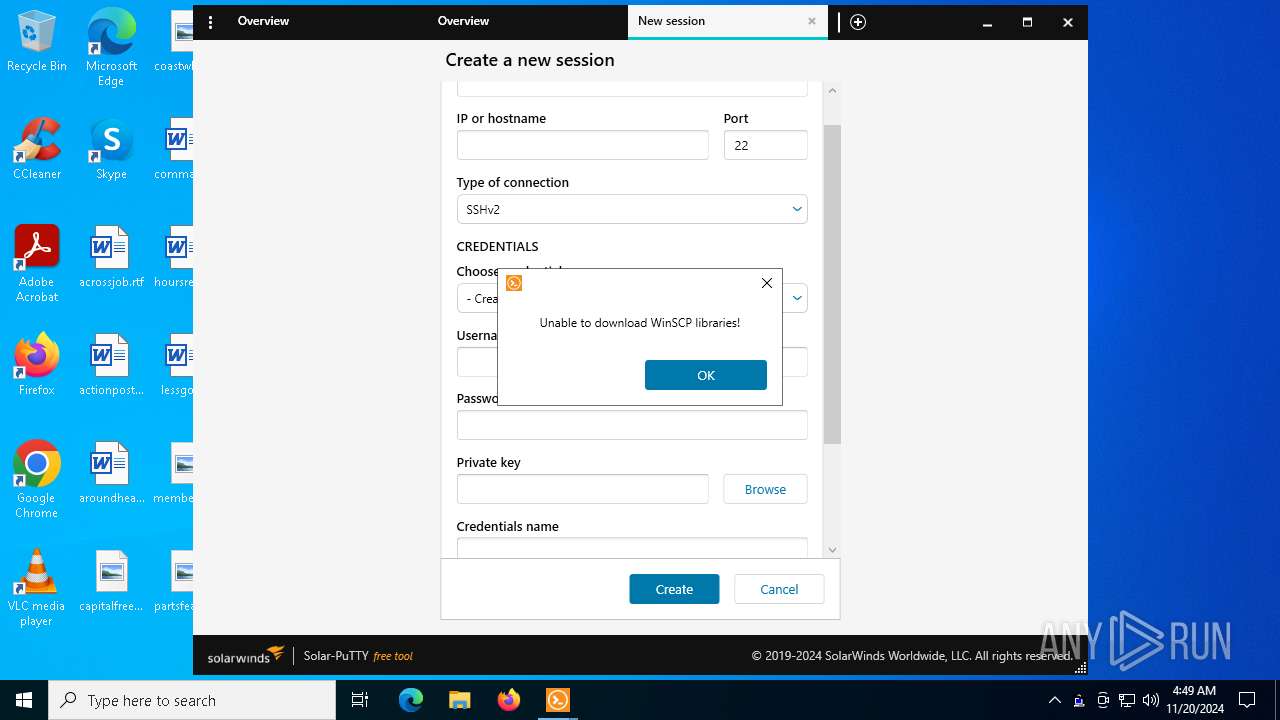Open the clock and date flyout

(1194, 700)
